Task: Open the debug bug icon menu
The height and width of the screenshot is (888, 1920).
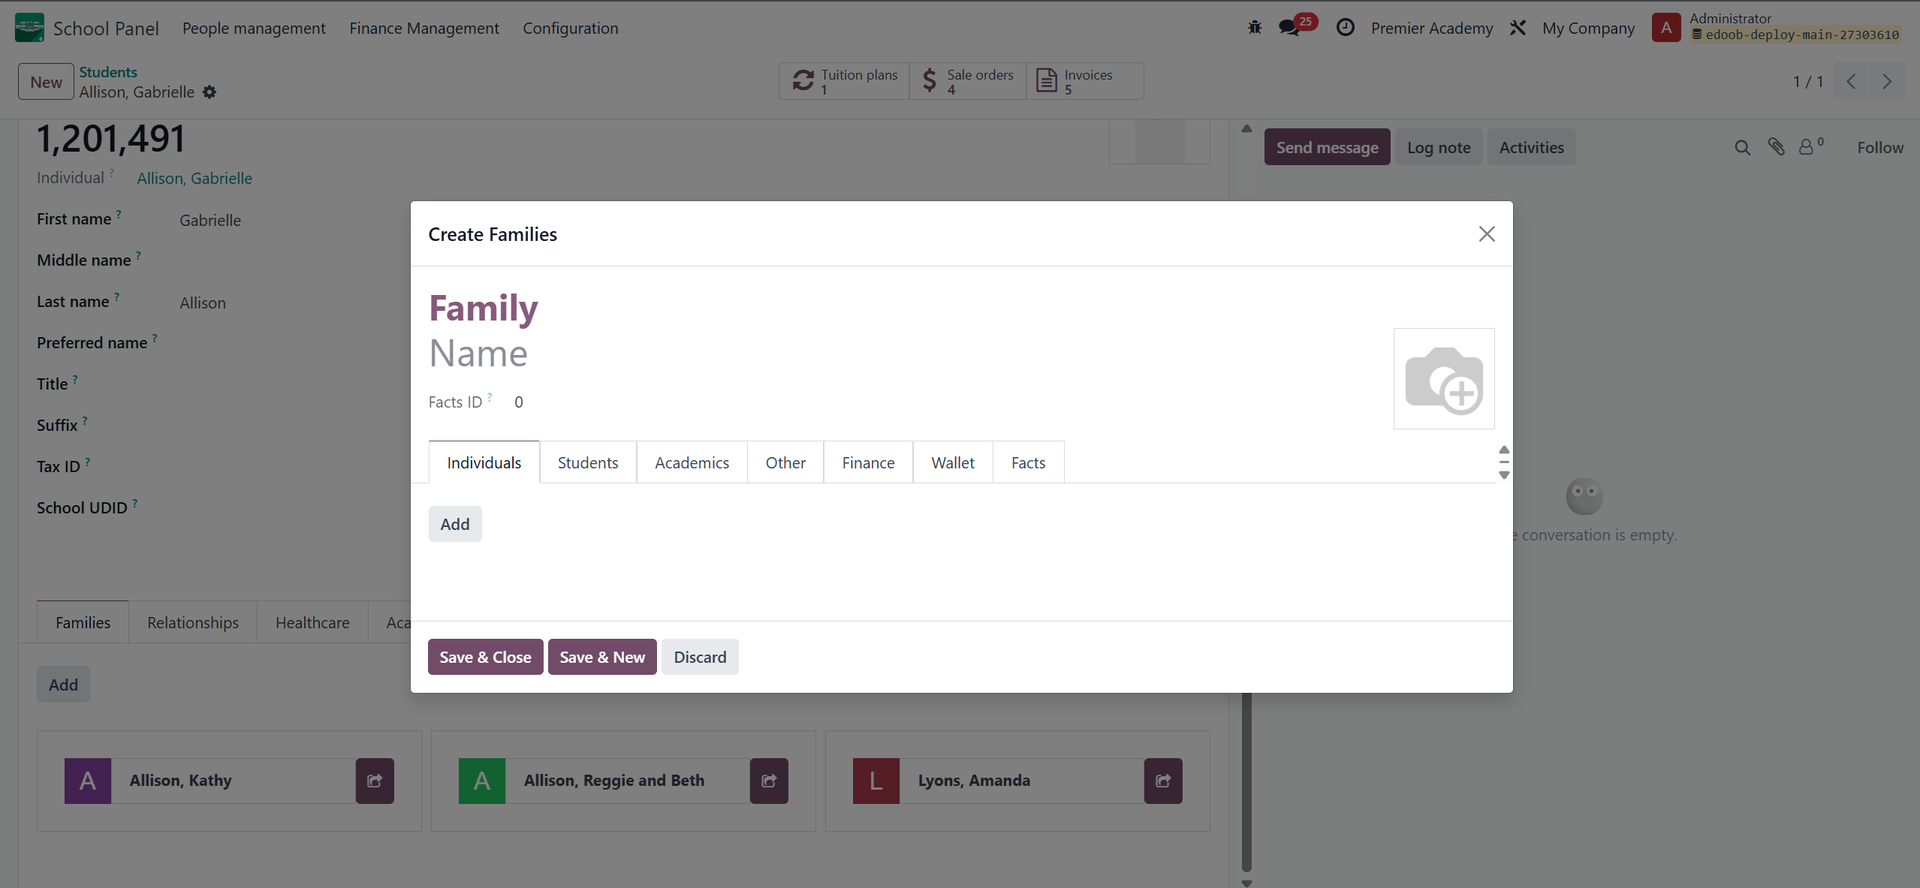Action: point(1254,28)
